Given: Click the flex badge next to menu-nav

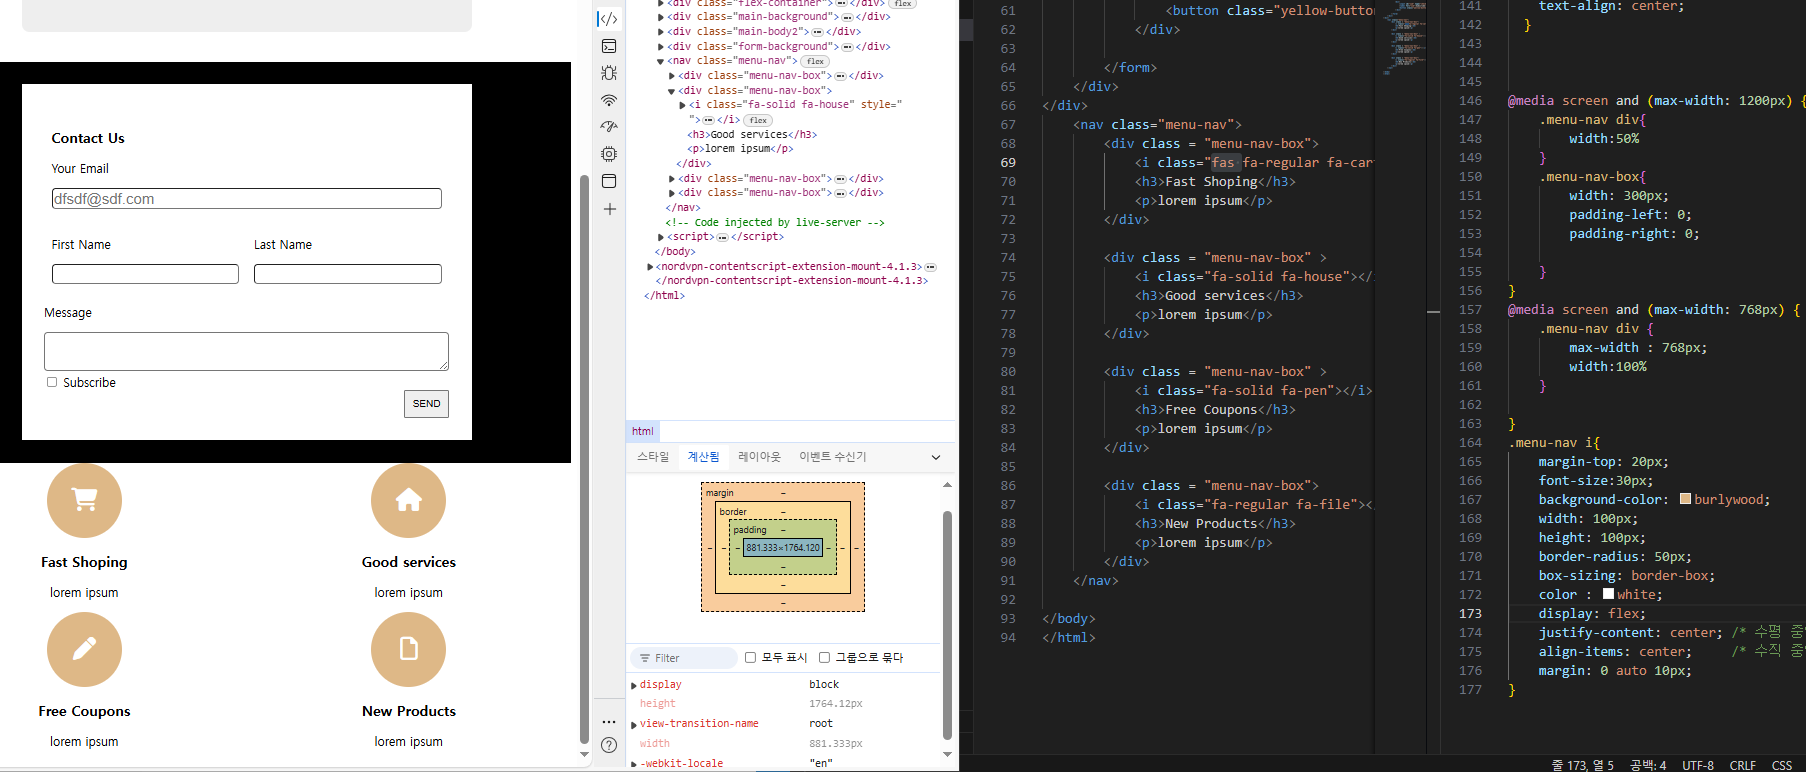Looking at the screenshot, I should pos(815,61).
